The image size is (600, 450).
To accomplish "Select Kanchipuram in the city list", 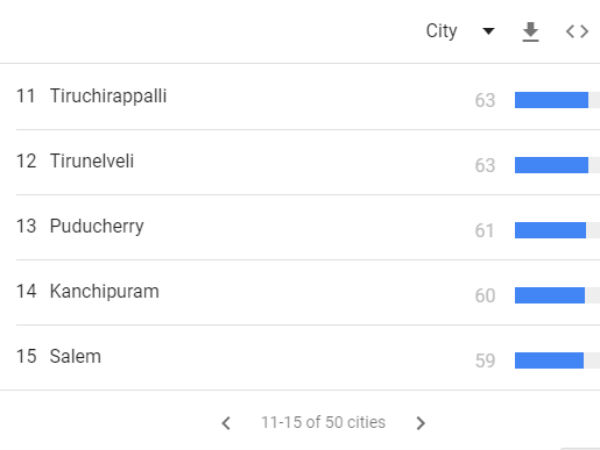I will click(104, 291).
